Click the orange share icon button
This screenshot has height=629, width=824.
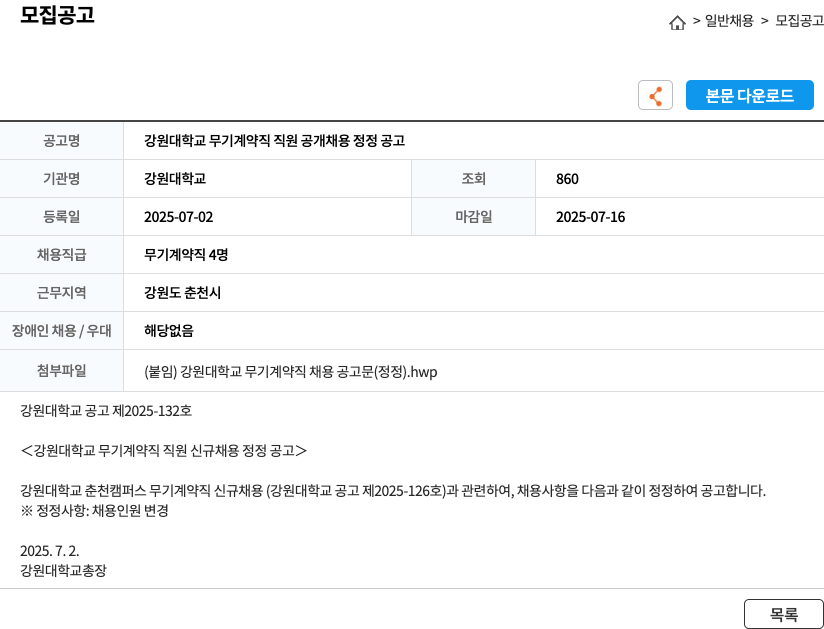[x=655, y=95]
